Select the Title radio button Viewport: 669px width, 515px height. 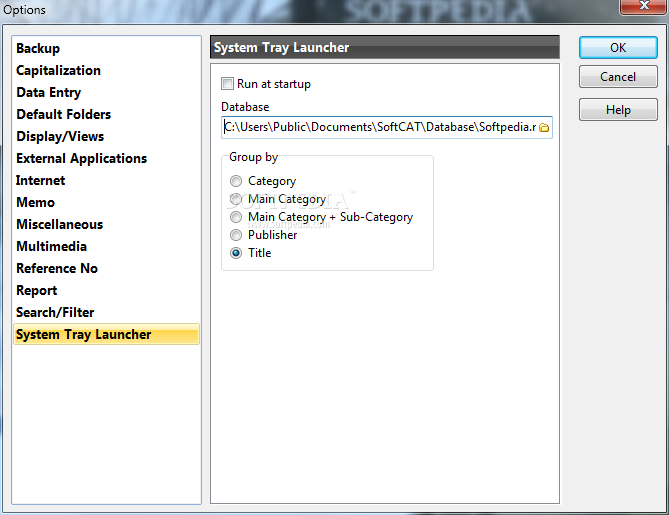click(236, 253)
